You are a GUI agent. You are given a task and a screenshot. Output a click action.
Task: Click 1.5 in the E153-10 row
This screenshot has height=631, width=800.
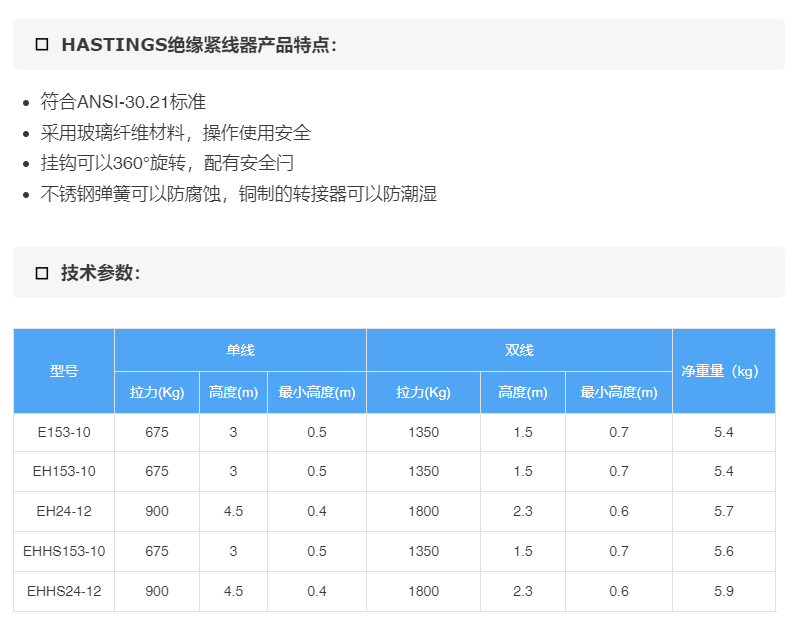click(523, 433)
